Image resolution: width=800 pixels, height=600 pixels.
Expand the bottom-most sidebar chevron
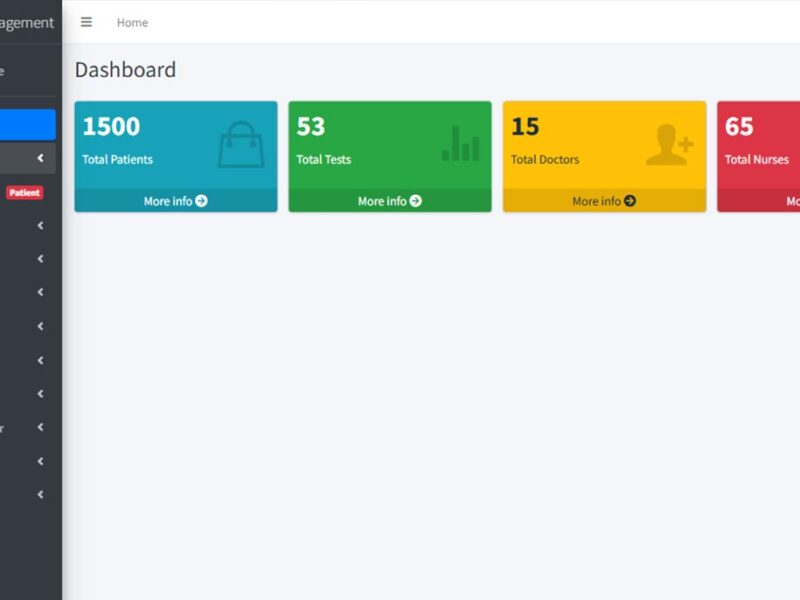click(x=40, y=494)
